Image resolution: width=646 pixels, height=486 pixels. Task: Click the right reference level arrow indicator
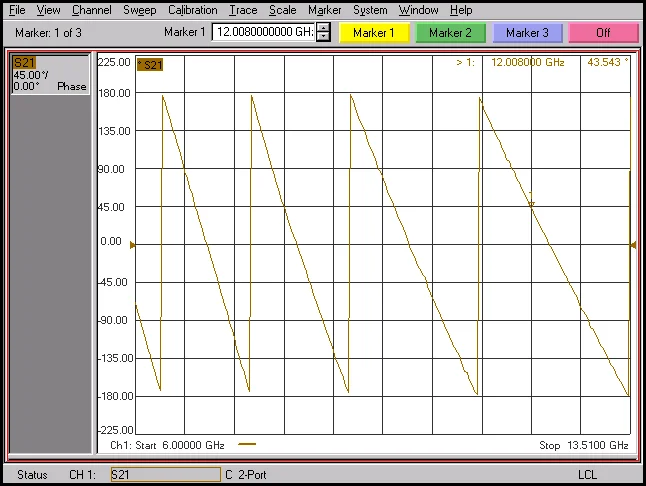click(632, 244)
